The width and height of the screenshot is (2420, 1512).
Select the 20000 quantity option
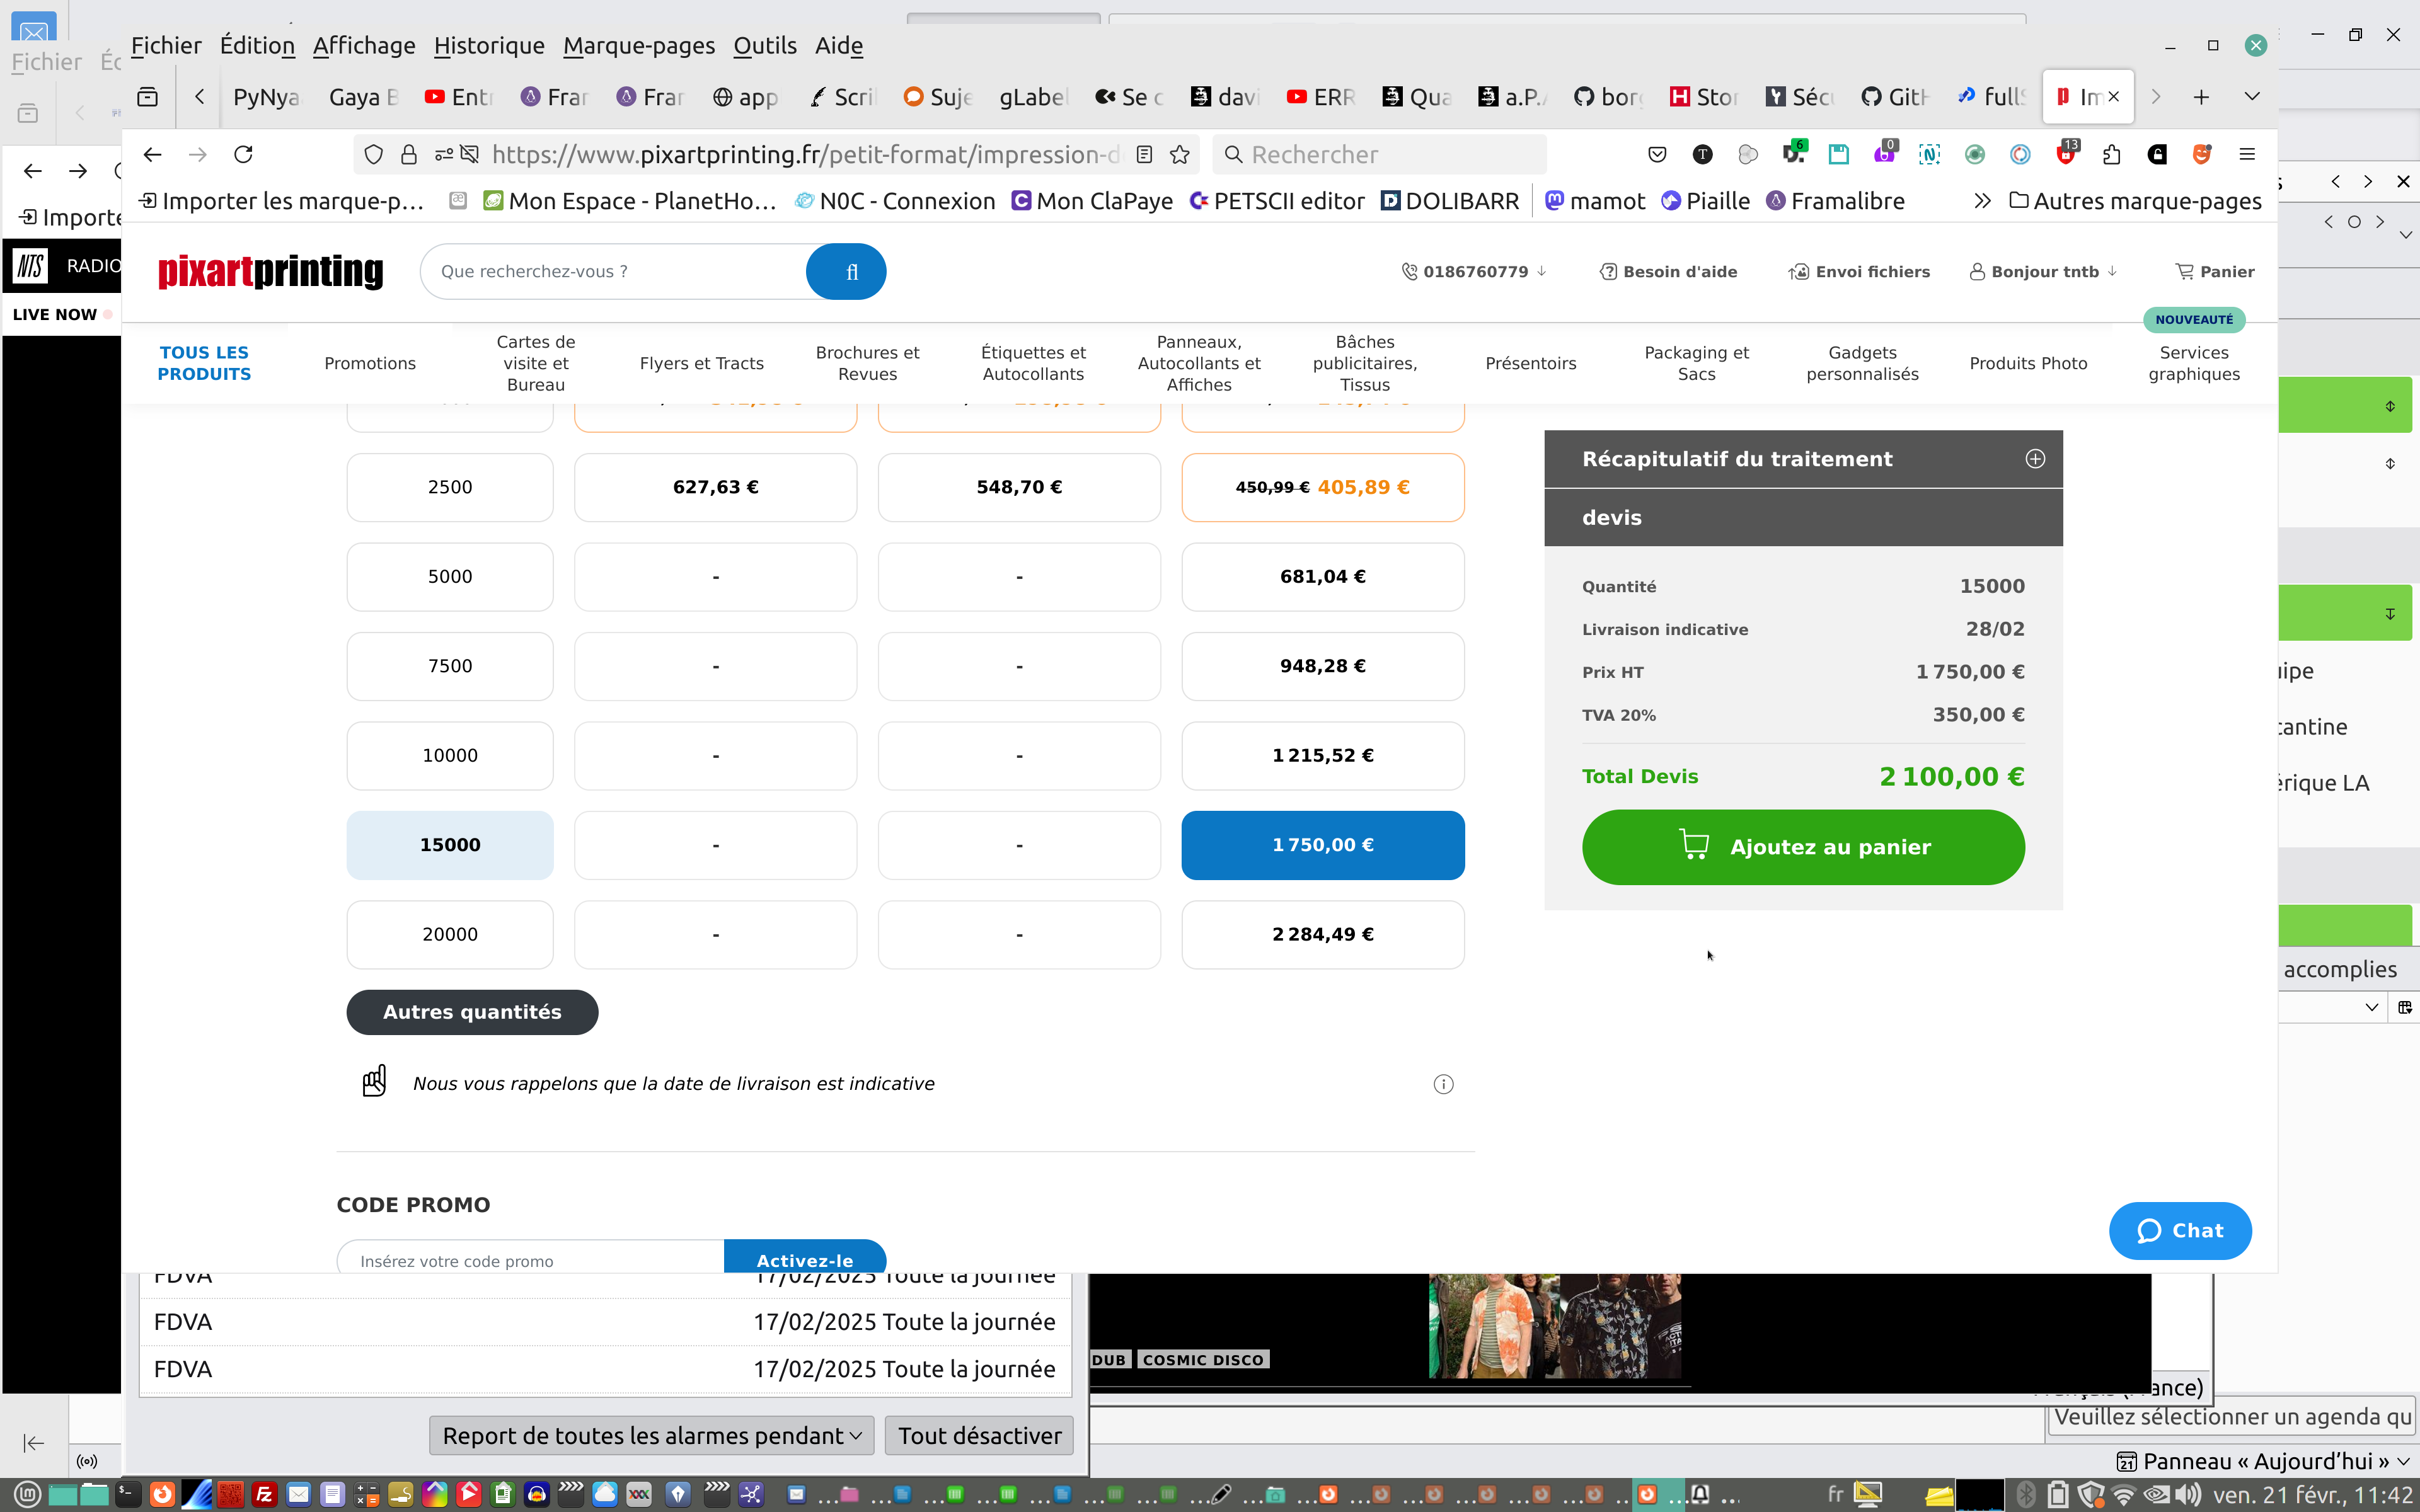click(450, 934)
